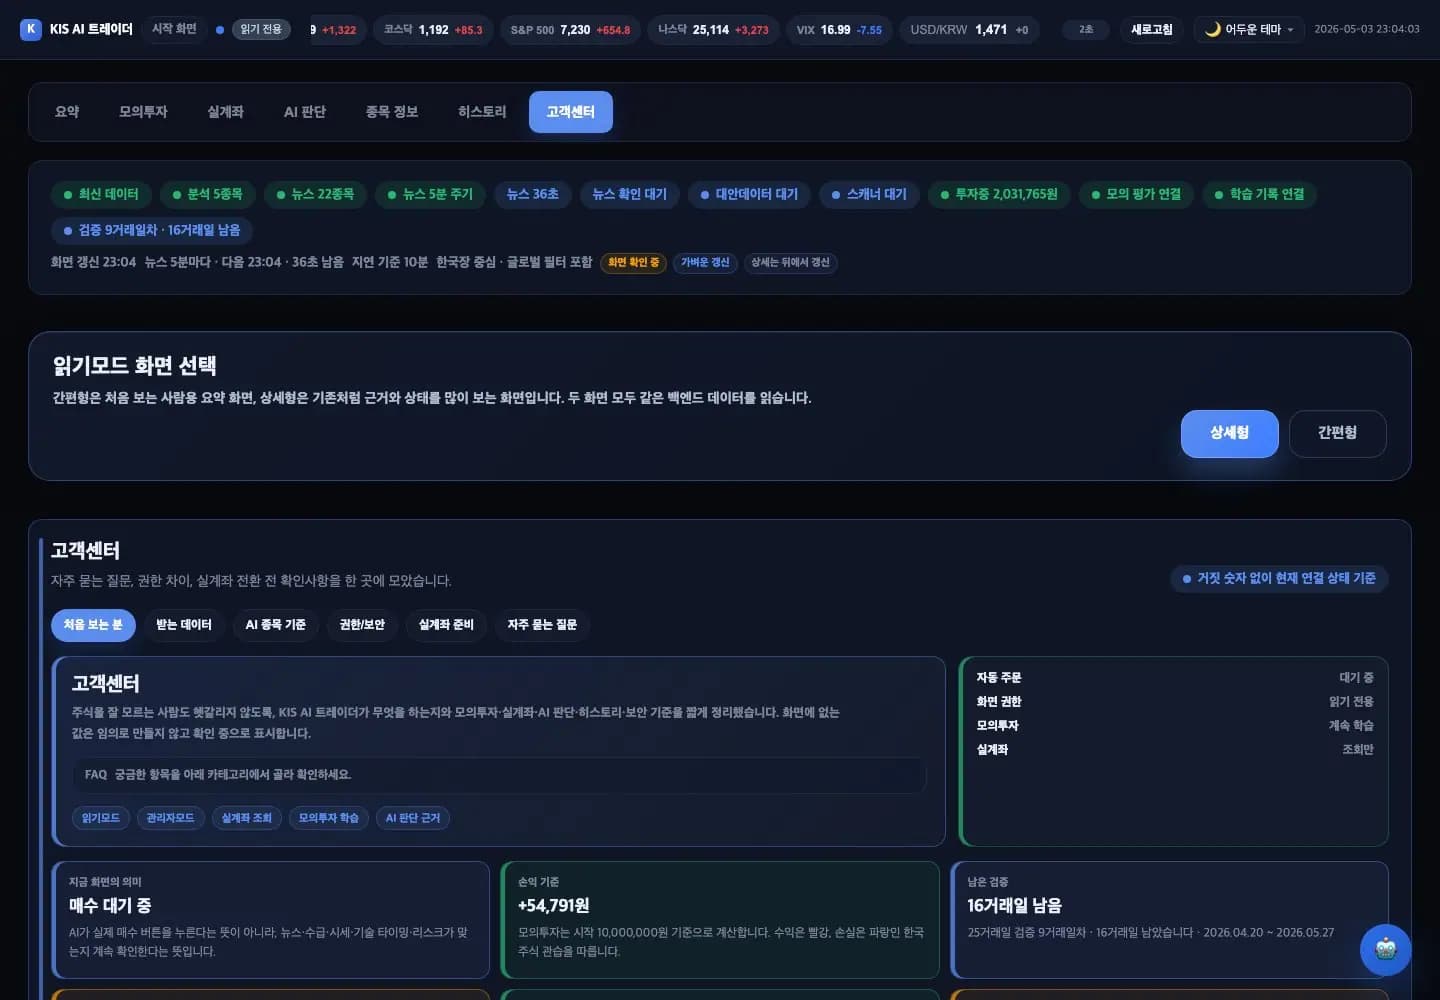
Task: Switch to 상세형 view mode
Action: [1229, 433]
